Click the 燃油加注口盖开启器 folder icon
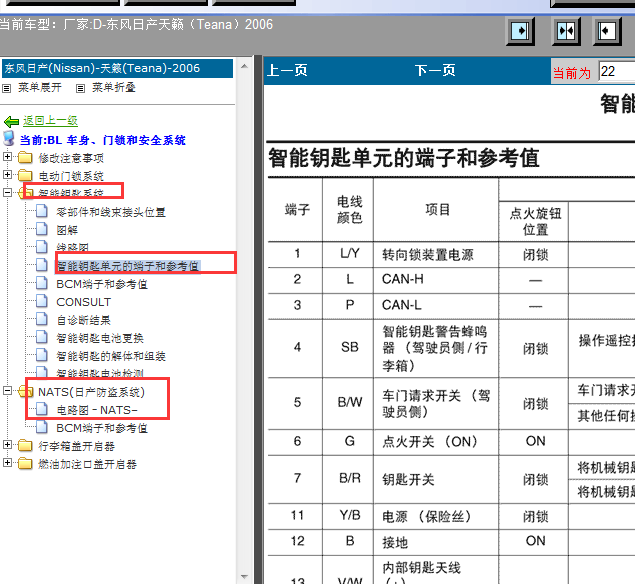The width and height of the screenshot is (635, 584). point(25,463)
